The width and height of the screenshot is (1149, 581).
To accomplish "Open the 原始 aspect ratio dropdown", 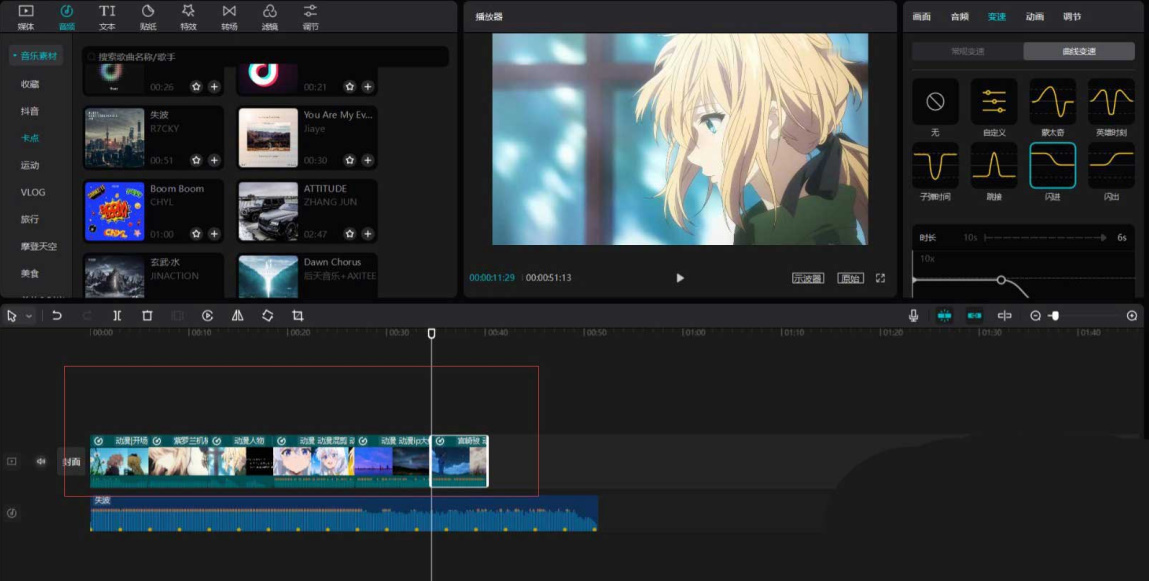I will (850, 278).
